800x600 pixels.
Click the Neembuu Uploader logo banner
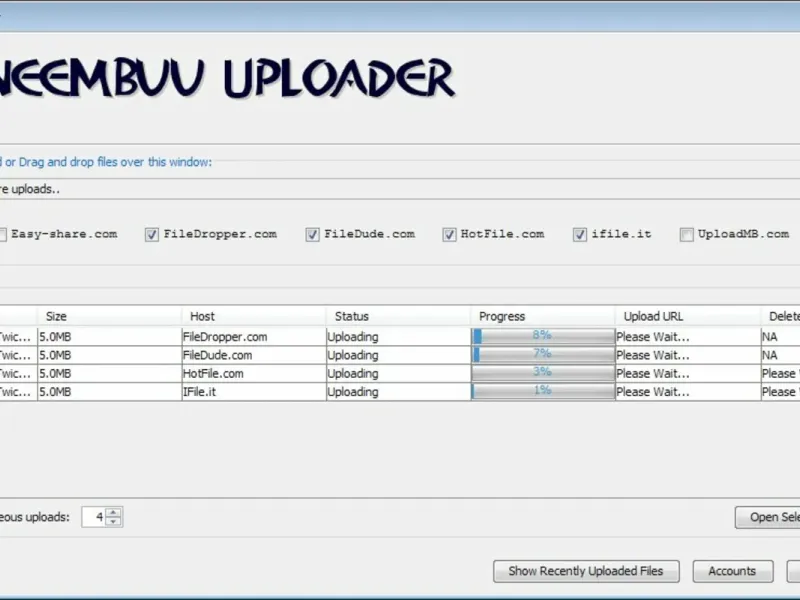228,78
